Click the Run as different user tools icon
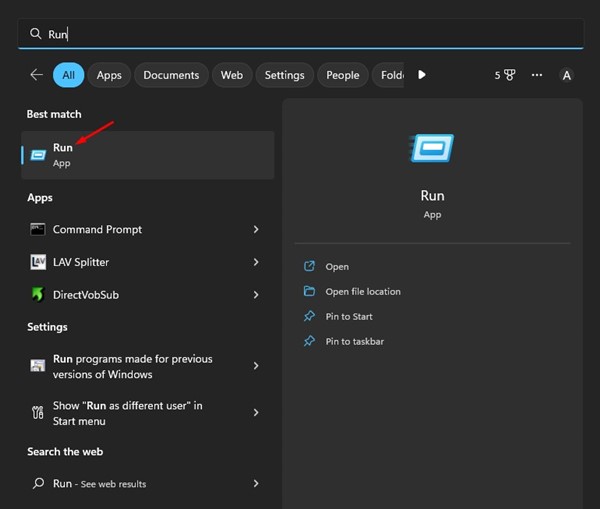Screen dimensions: 600x509 click(38, 413)
